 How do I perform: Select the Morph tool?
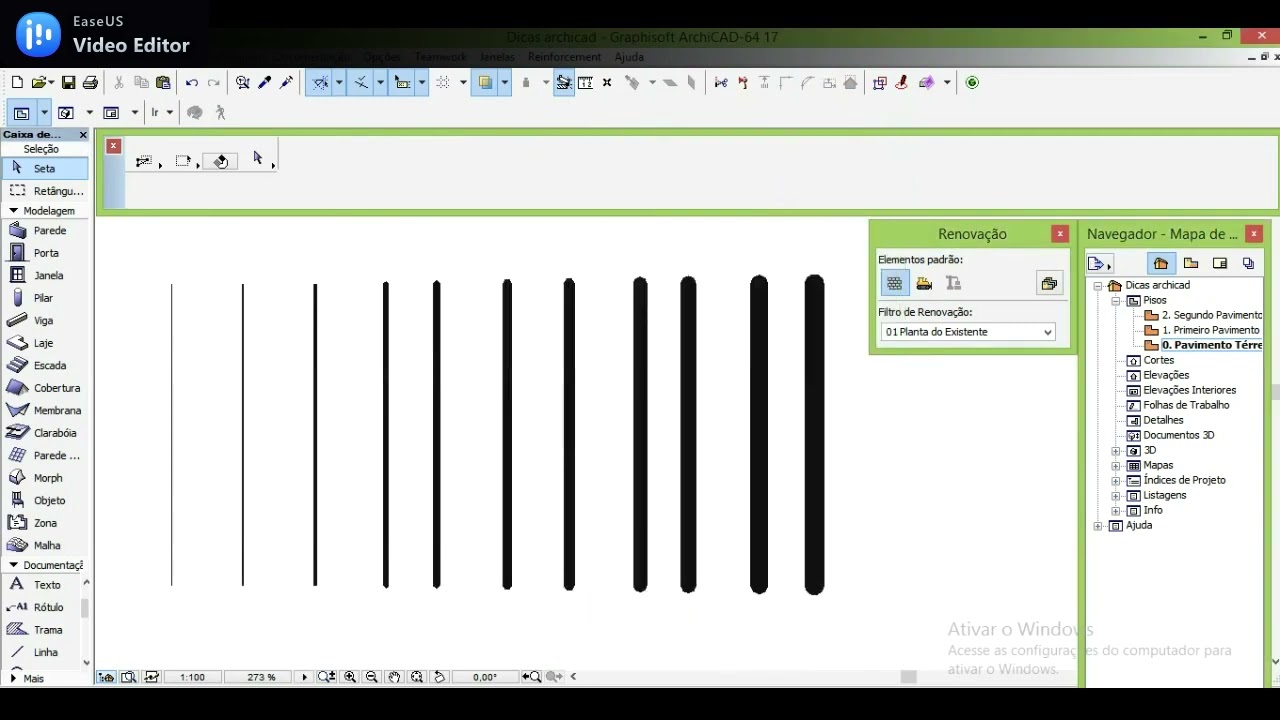tap(44, 478)
